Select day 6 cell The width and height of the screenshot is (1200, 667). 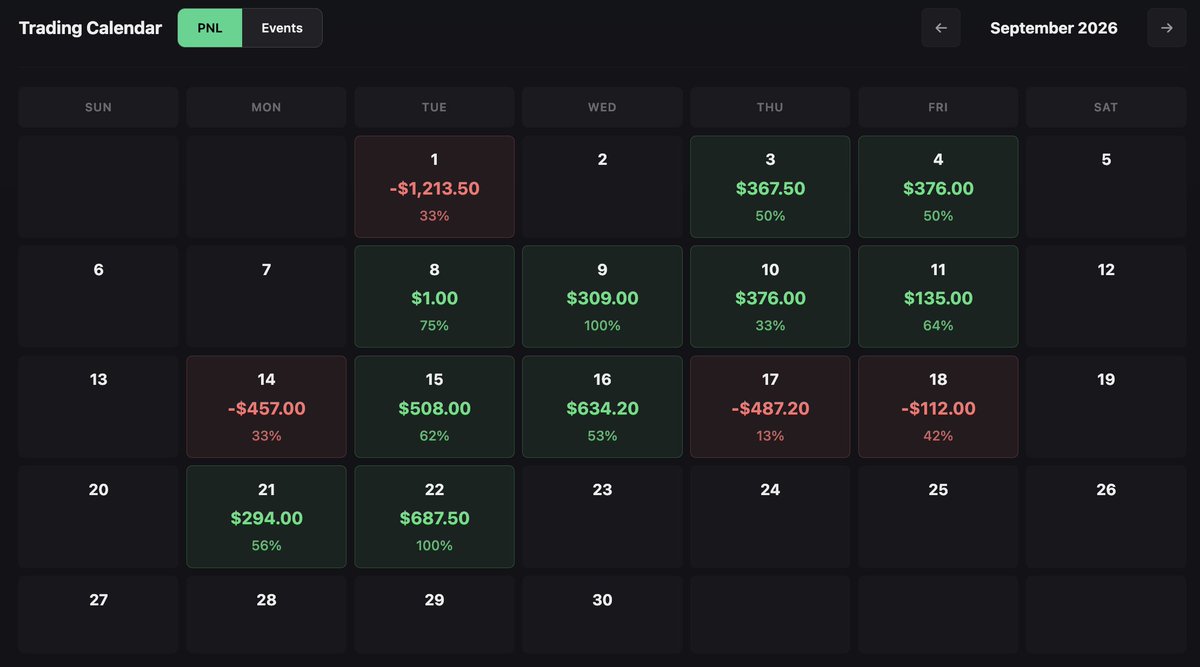[x=98, y=297]
